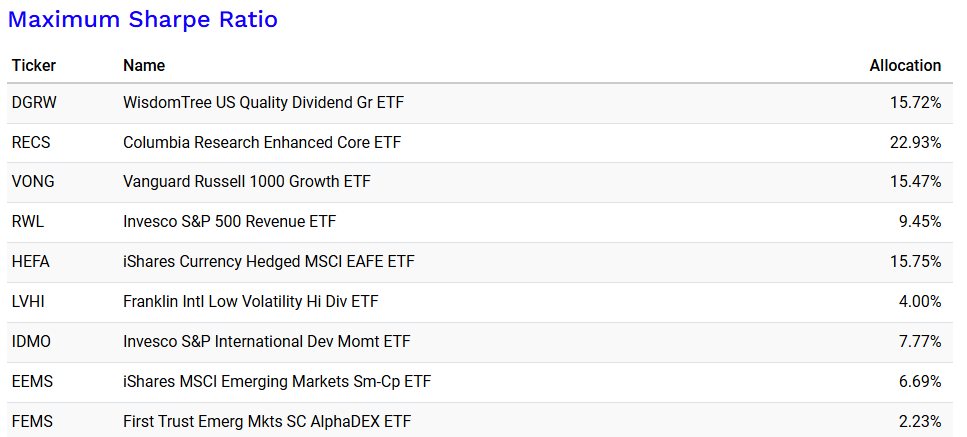Select the VONG ticker cell
The height and width of the screenshot is (437, 967).
click(33, 182)
